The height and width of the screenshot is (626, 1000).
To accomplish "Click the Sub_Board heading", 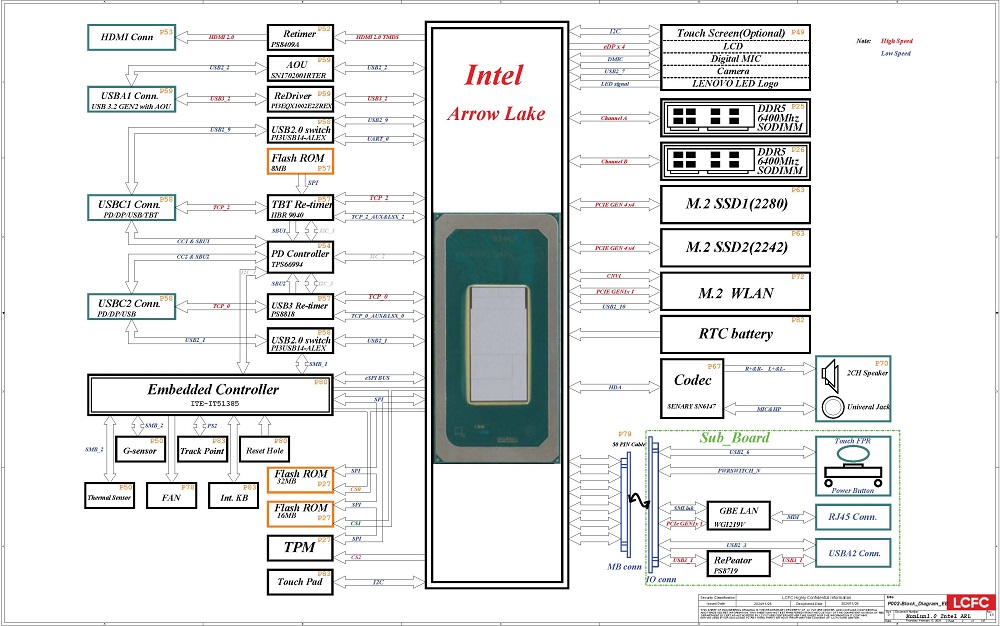I will pyautogui.click(x=735, y=438).
